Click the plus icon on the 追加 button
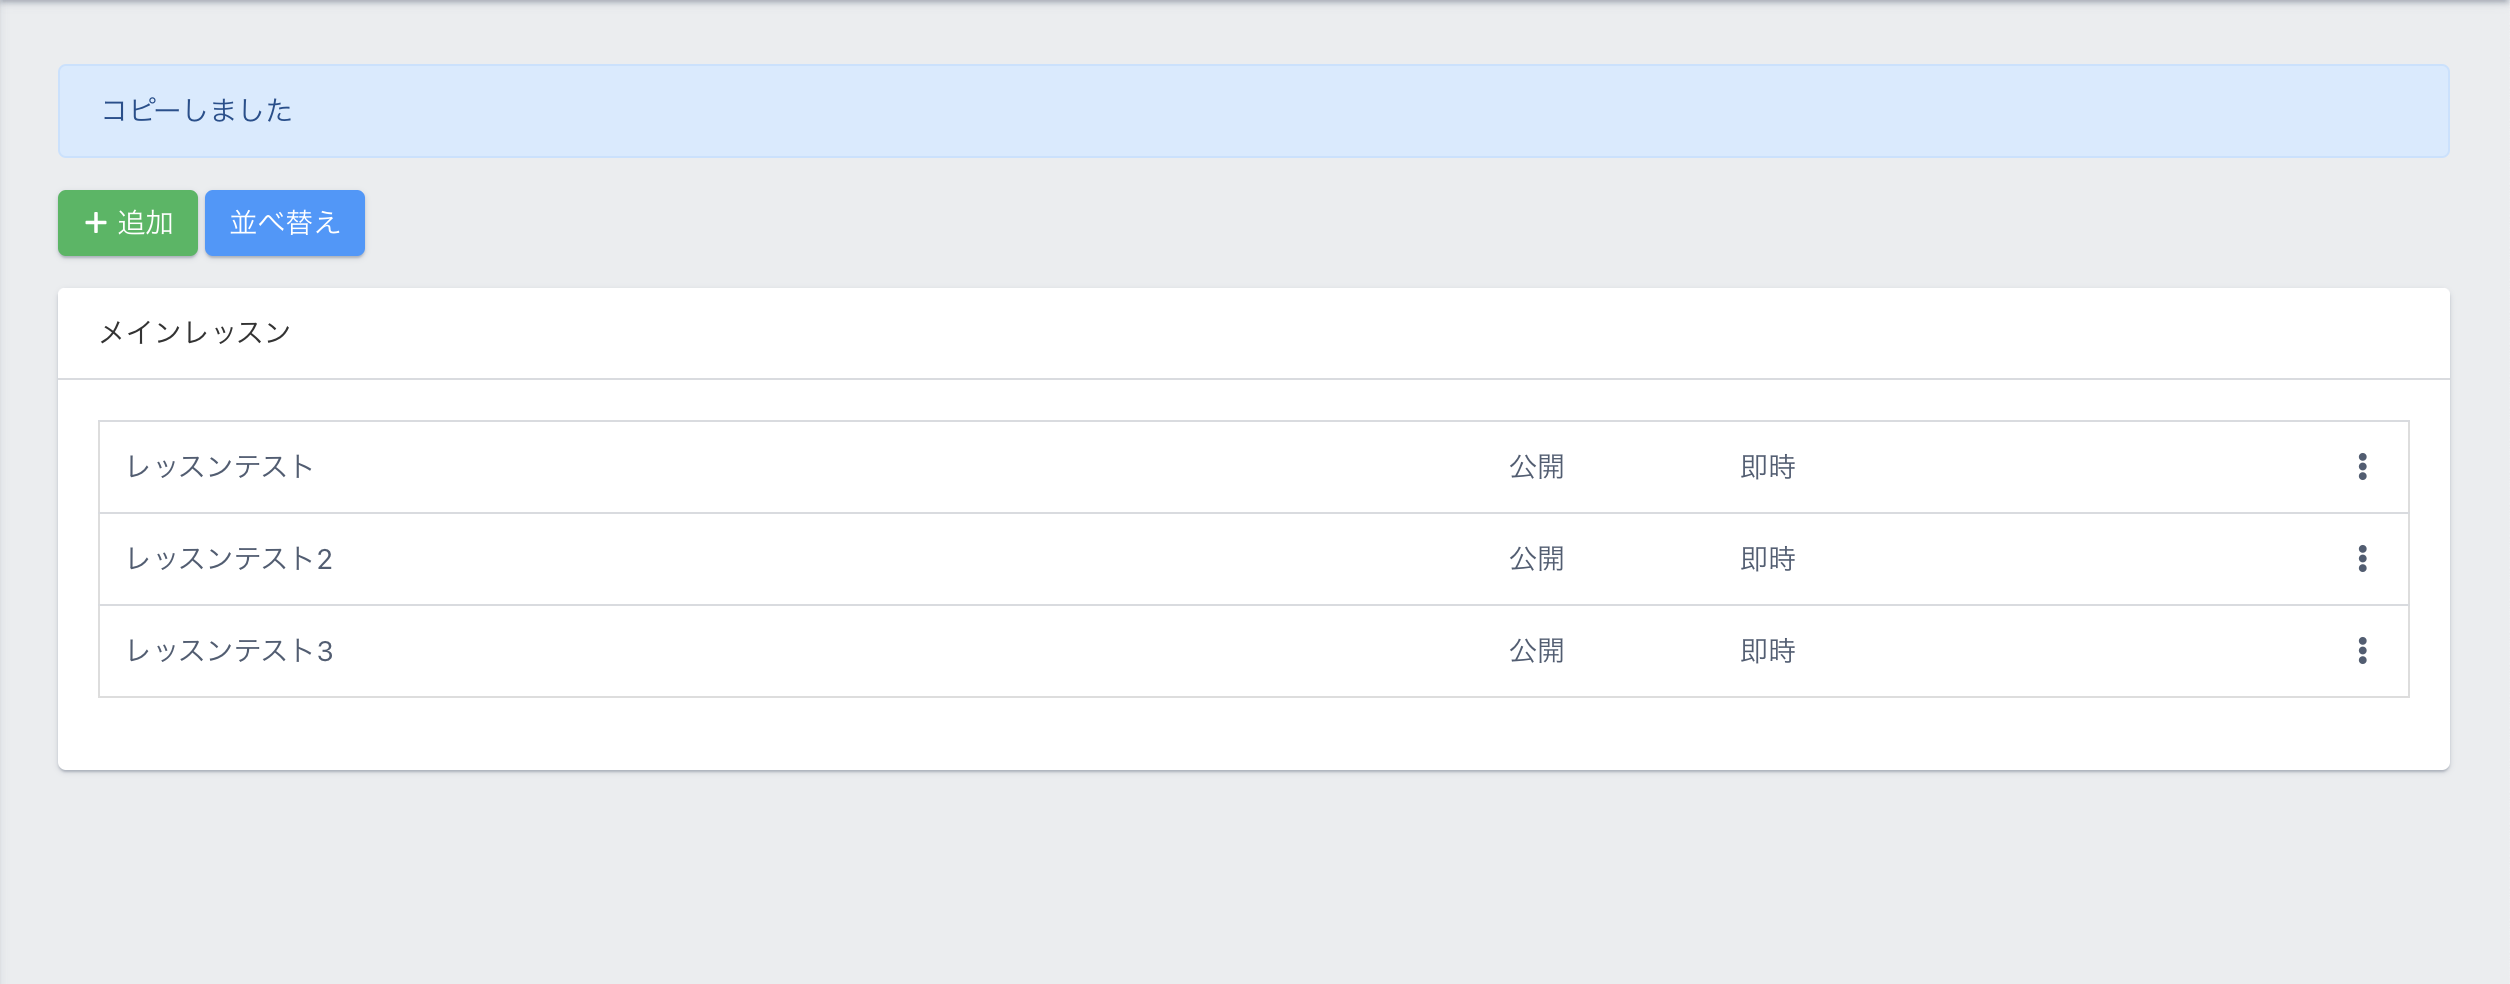The width and height of the screenshot is (2510, 984). pos(96,223)
